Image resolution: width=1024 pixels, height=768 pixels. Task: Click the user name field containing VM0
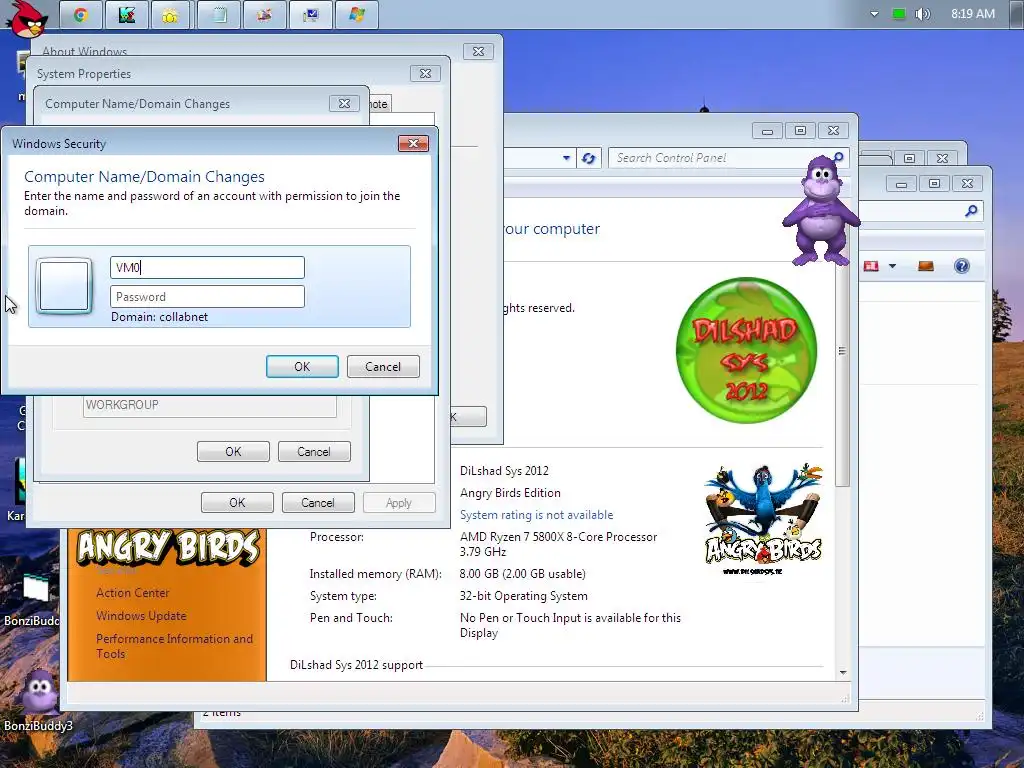(207, 267)
